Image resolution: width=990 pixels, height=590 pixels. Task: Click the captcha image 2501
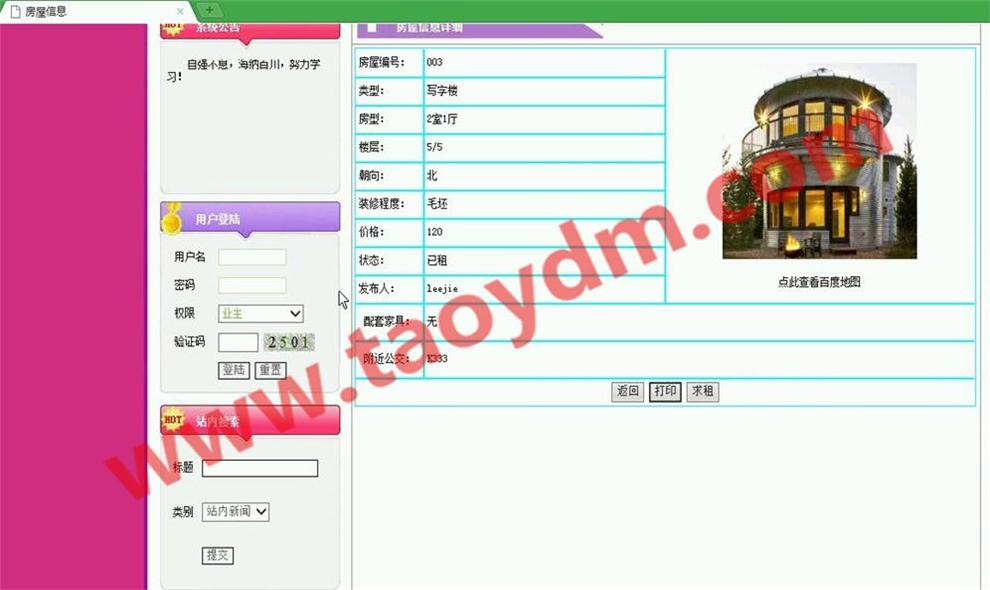[x=289, y=342]
